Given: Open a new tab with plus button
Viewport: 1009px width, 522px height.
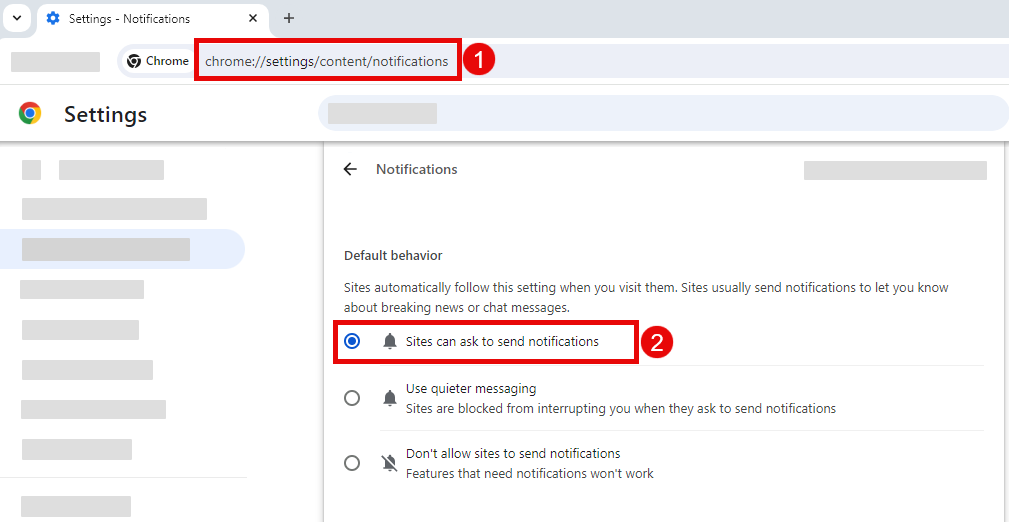Looking at the screenshot, I should click(x=289, y=18).
